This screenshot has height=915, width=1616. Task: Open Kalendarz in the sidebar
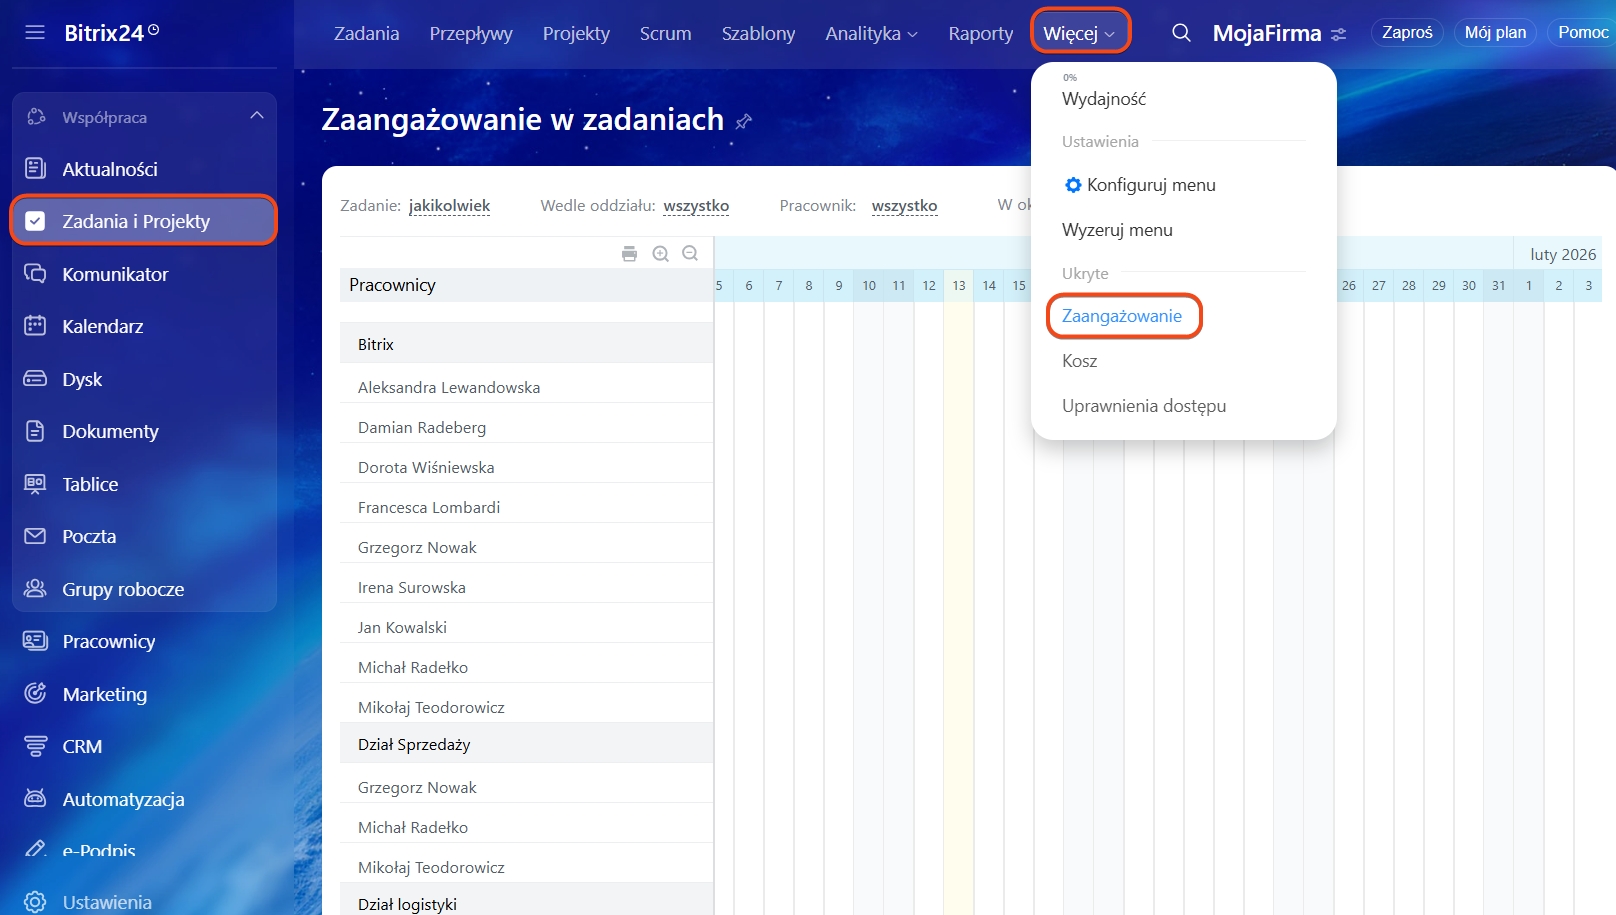[x=102, y=326]
